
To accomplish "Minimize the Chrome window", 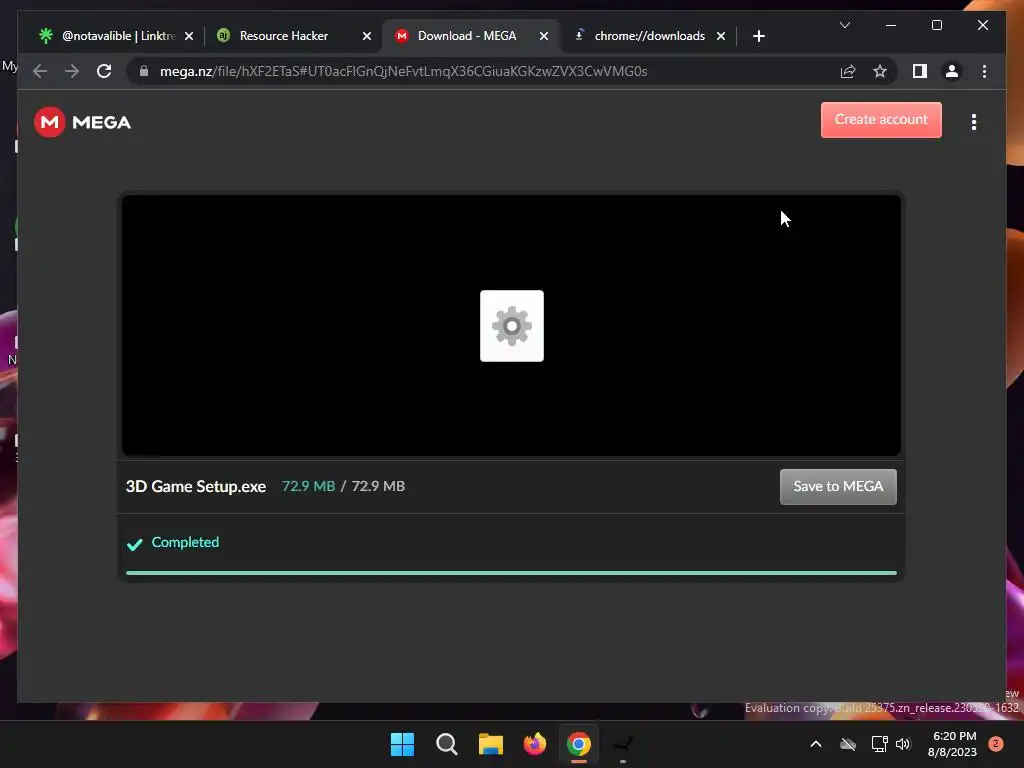I will [890, 25].
